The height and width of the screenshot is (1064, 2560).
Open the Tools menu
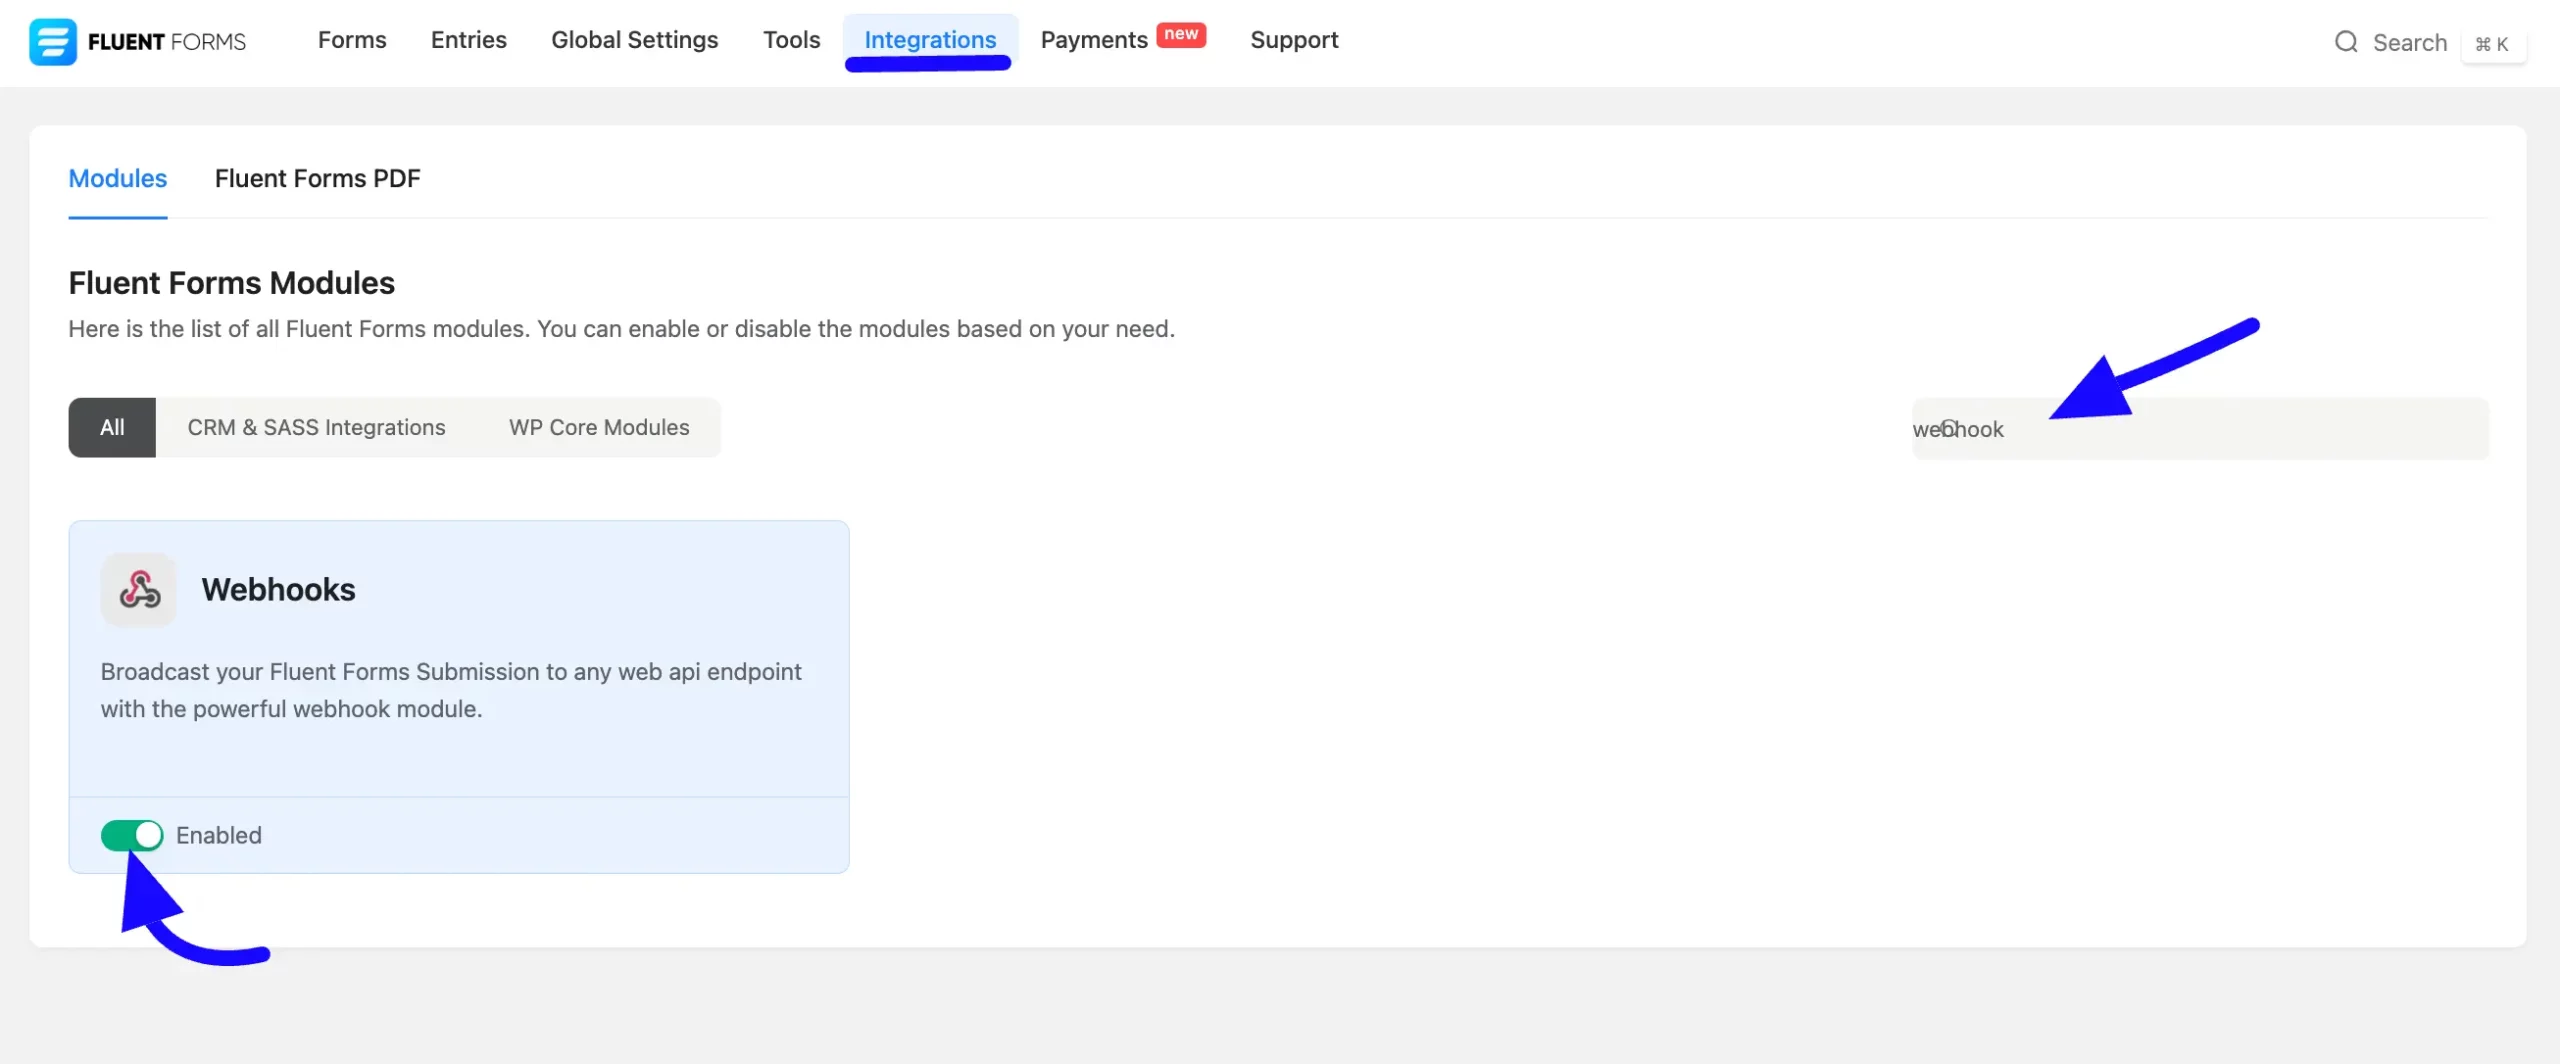click(791, 40)
